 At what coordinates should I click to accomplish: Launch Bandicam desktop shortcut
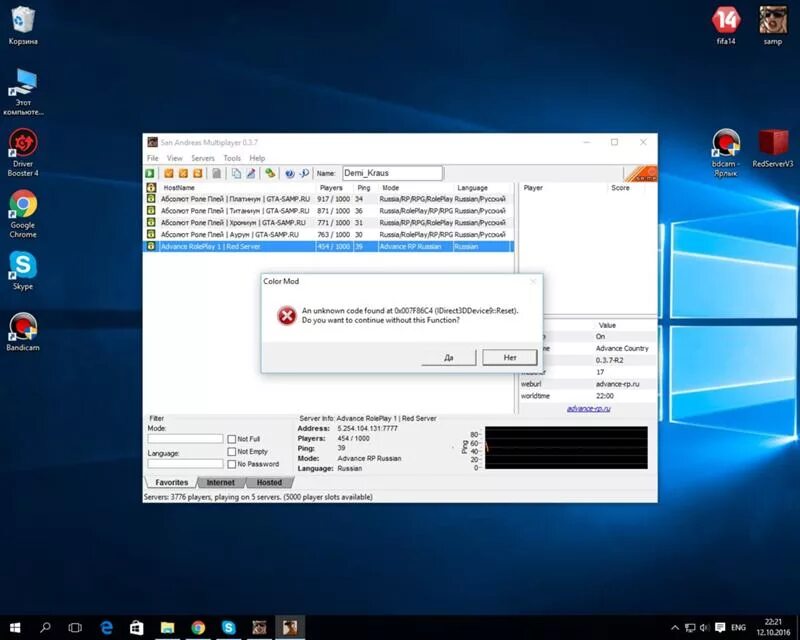tap(23, 332)
